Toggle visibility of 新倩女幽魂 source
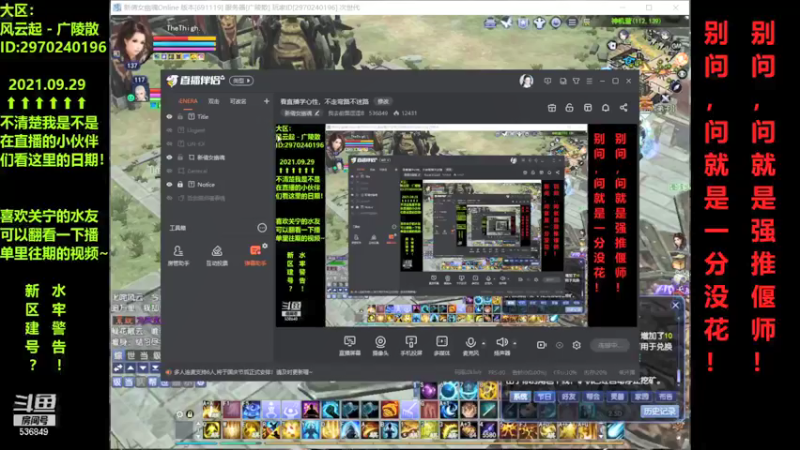 pyautogui.click(x=169, y=157)
